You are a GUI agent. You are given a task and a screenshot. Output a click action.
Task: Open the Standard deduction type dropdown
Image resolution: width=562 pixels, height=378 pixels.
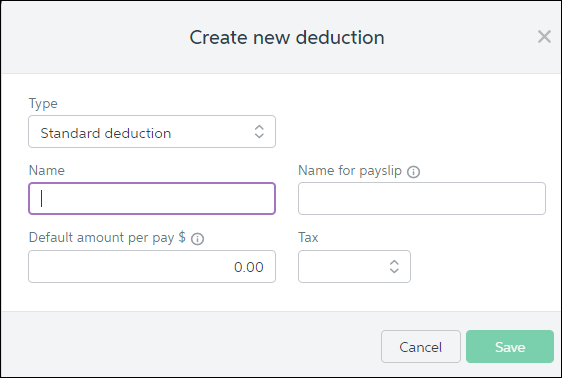pos(152,131)
